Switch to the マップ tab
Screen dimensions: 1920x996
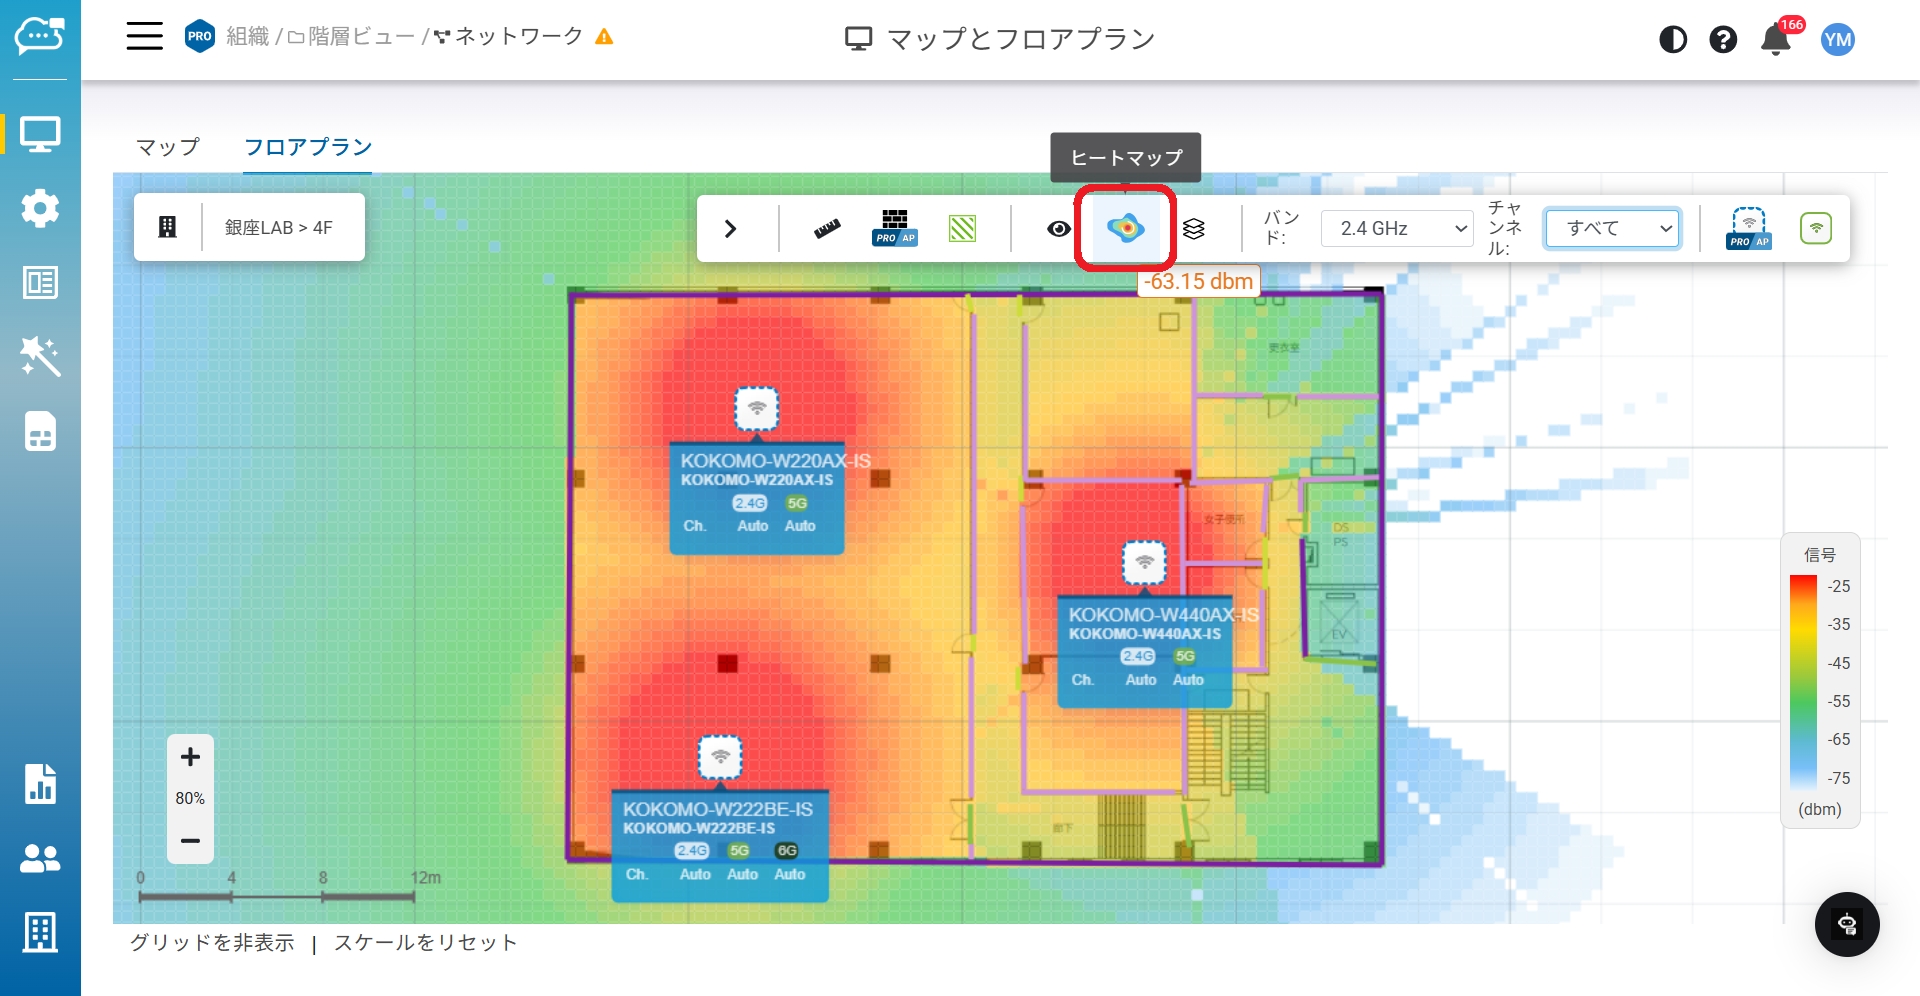[x=168, y=147]
